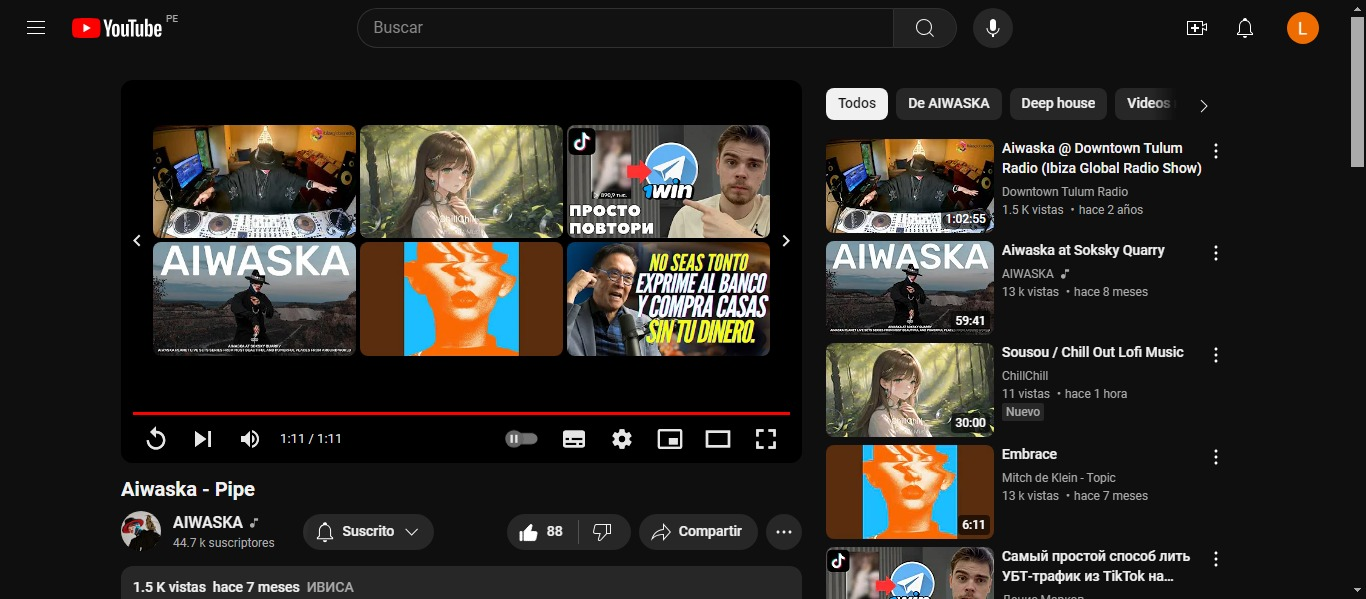The height and width of the screenshot is (599, 1366).
Task: Open Downtown Tulum Radio channel name
Action: click(x=1065, y=192)
